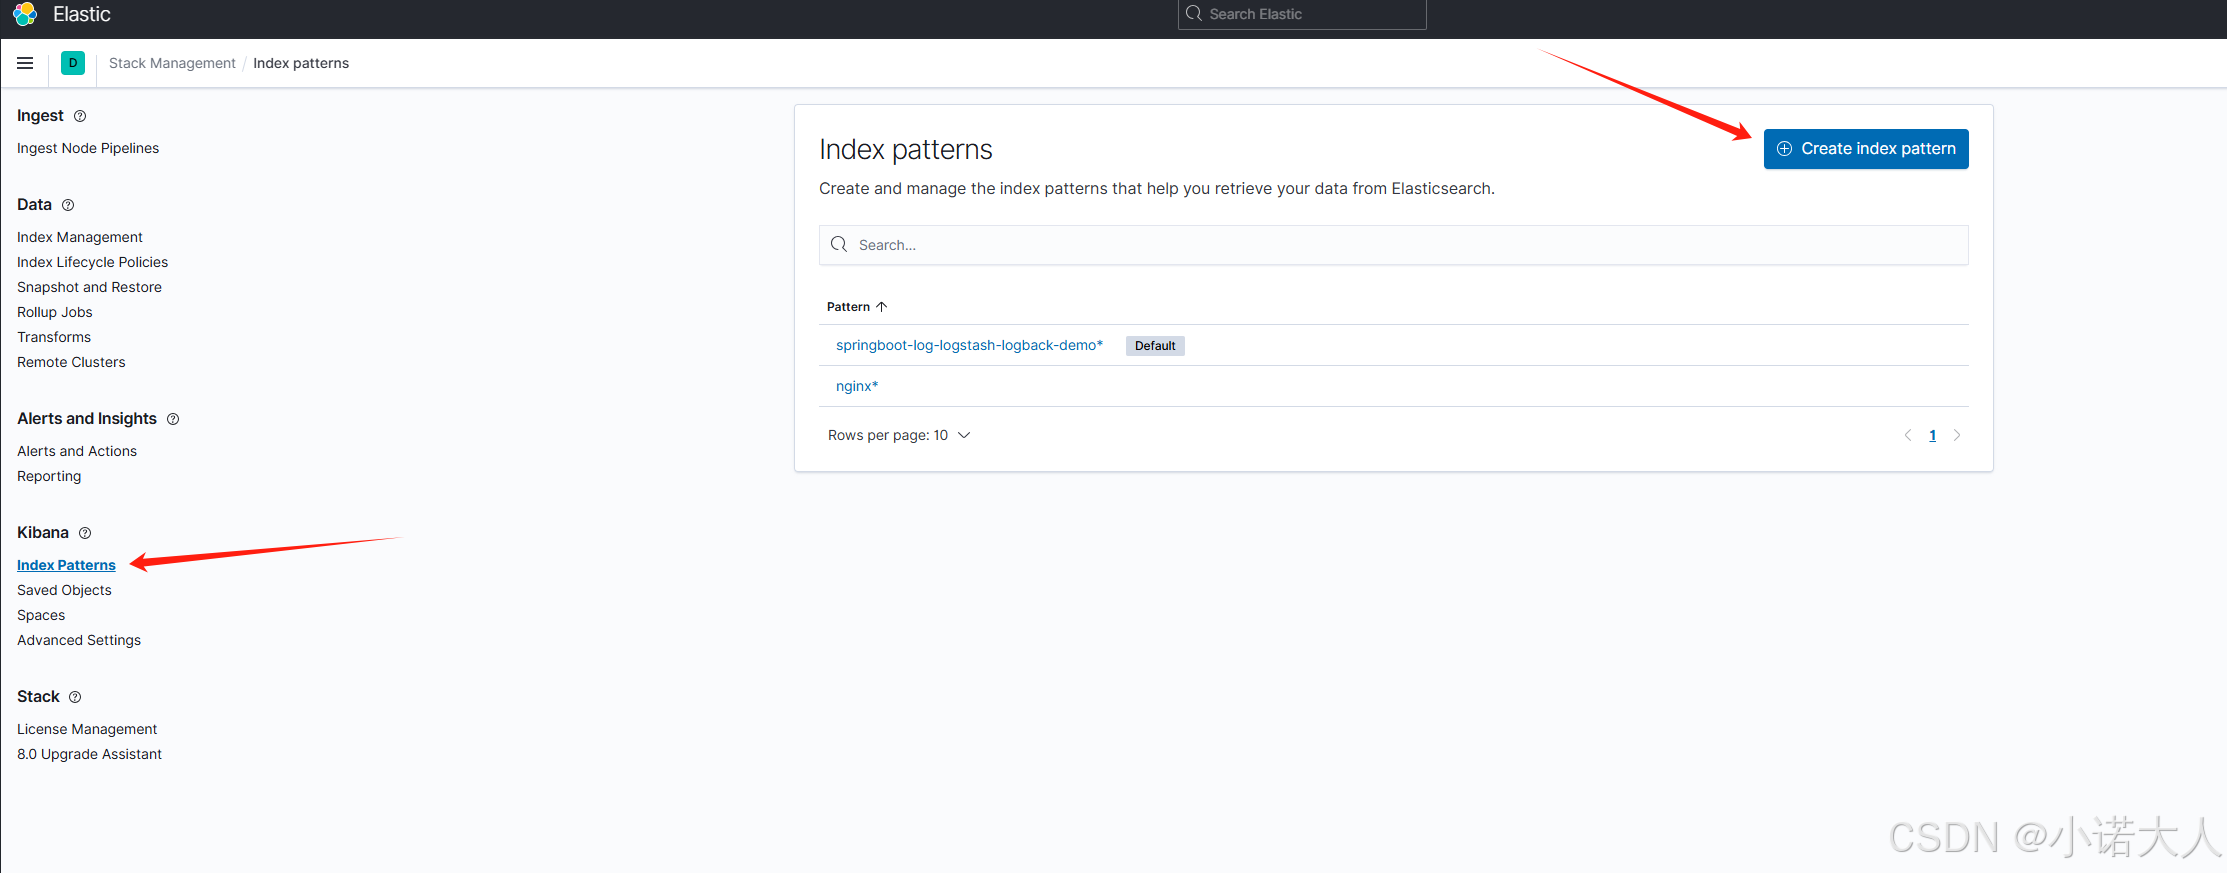
Task: Open Rollup Jobs in sidebar
Action: [x=55, y=312]
